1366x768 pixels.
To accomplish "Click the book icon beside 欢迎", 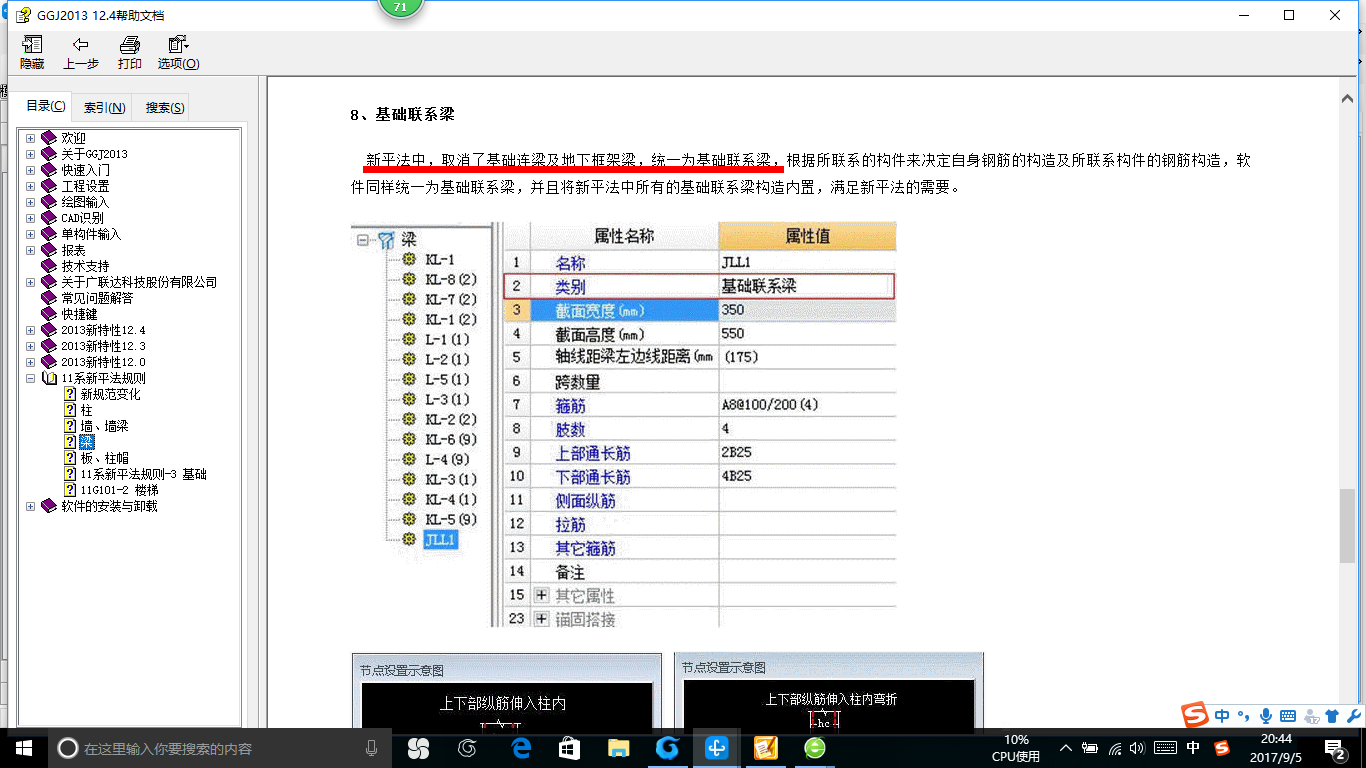I will [x=49, y=138].
